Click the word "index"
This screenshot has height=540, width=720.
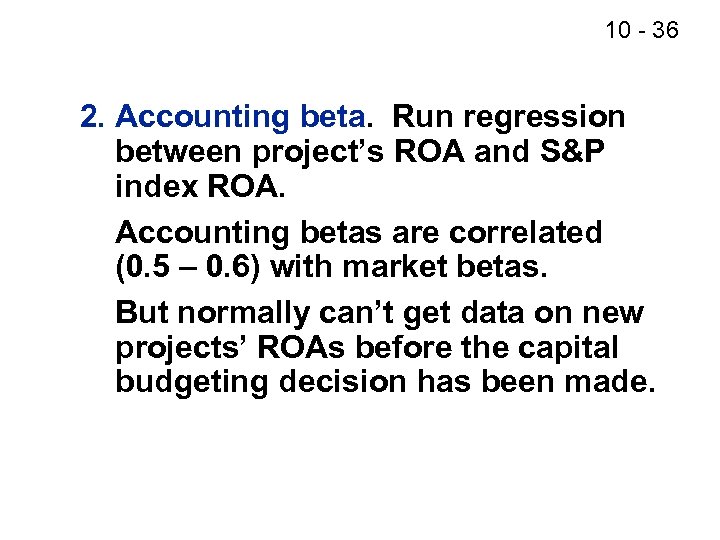pyautogui.click(x=149, y=190)
